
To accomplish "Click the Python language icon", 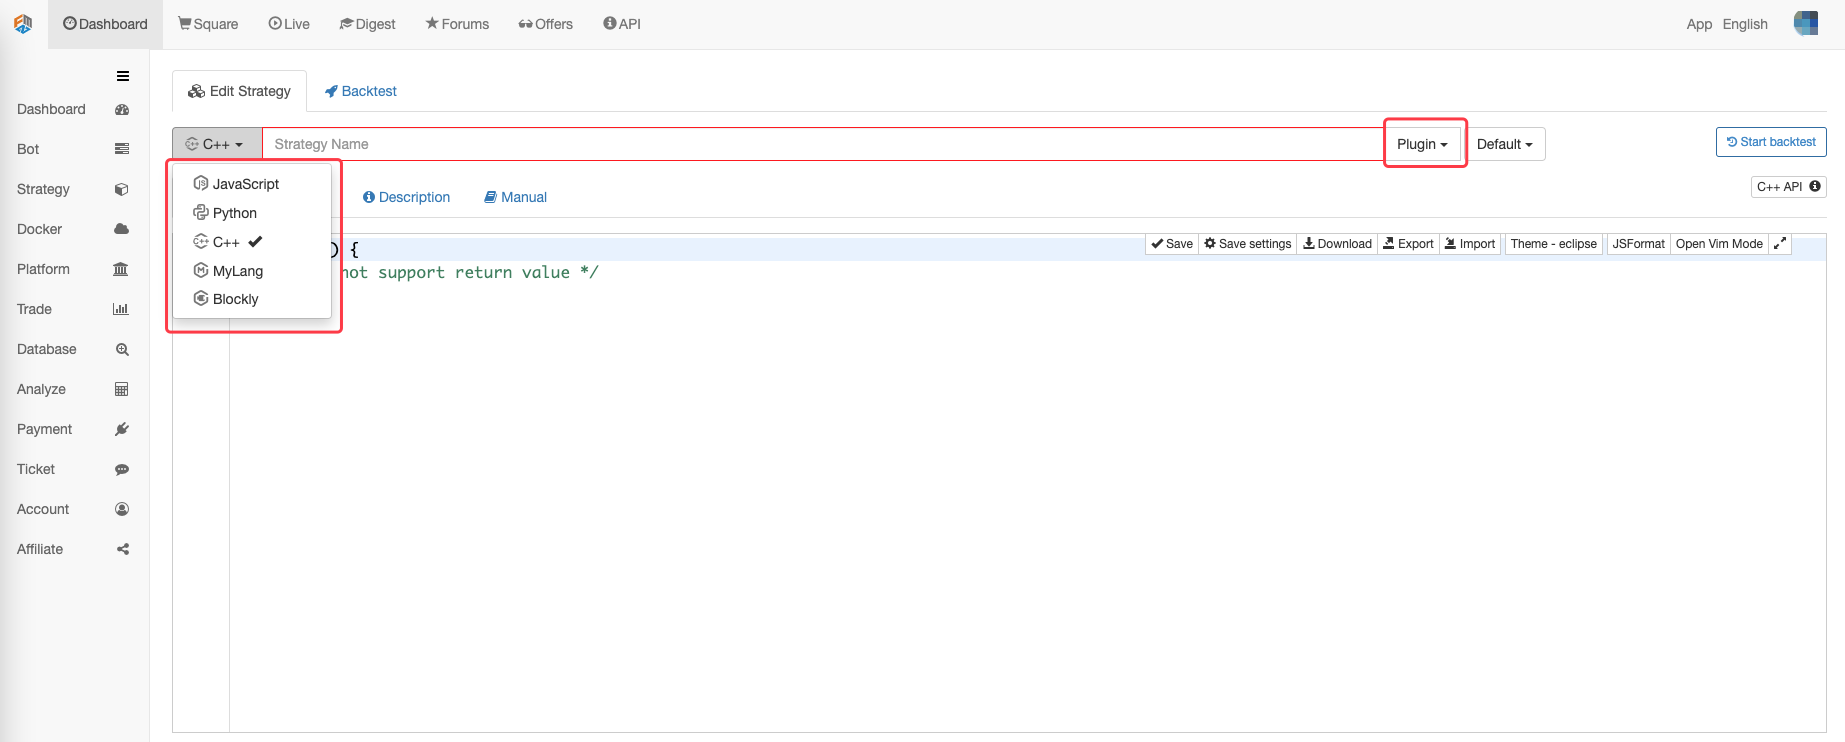I will [x=201, y=212].
